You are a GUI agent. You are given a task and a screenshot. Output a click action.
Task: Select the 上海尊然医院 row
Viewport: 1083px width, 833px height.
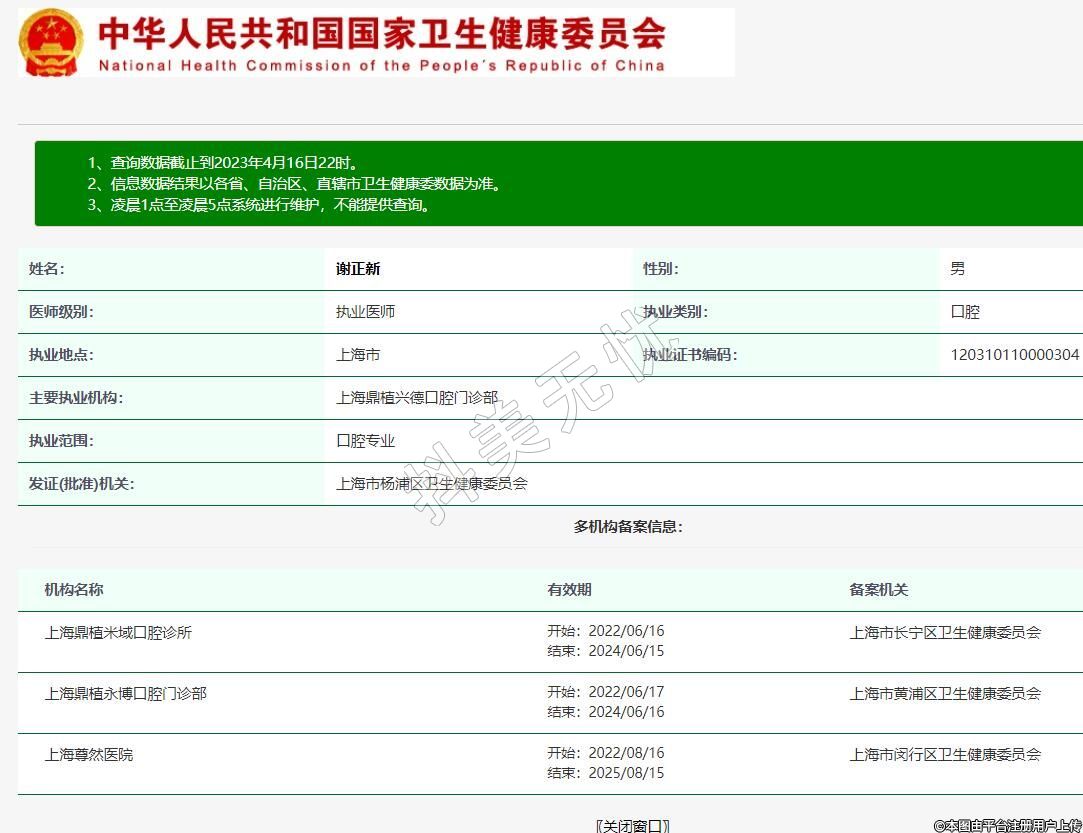pyautogui.click(x=89, y=755)
